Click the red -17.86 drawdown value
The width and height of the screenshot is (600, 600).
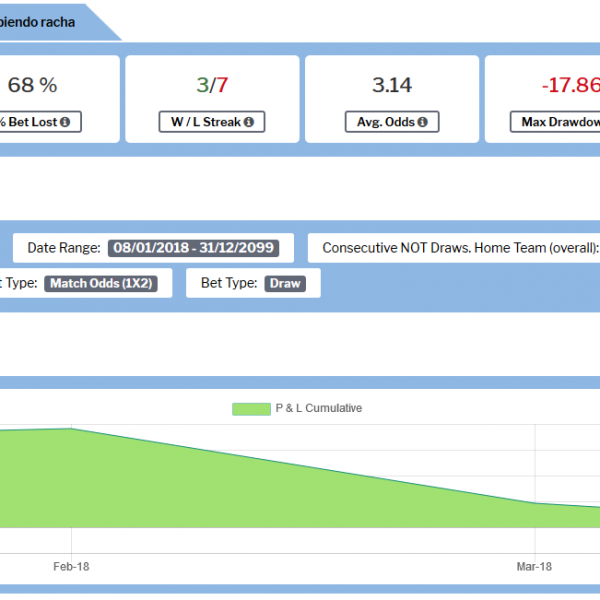pyautogui.click(x=570, y=85)
